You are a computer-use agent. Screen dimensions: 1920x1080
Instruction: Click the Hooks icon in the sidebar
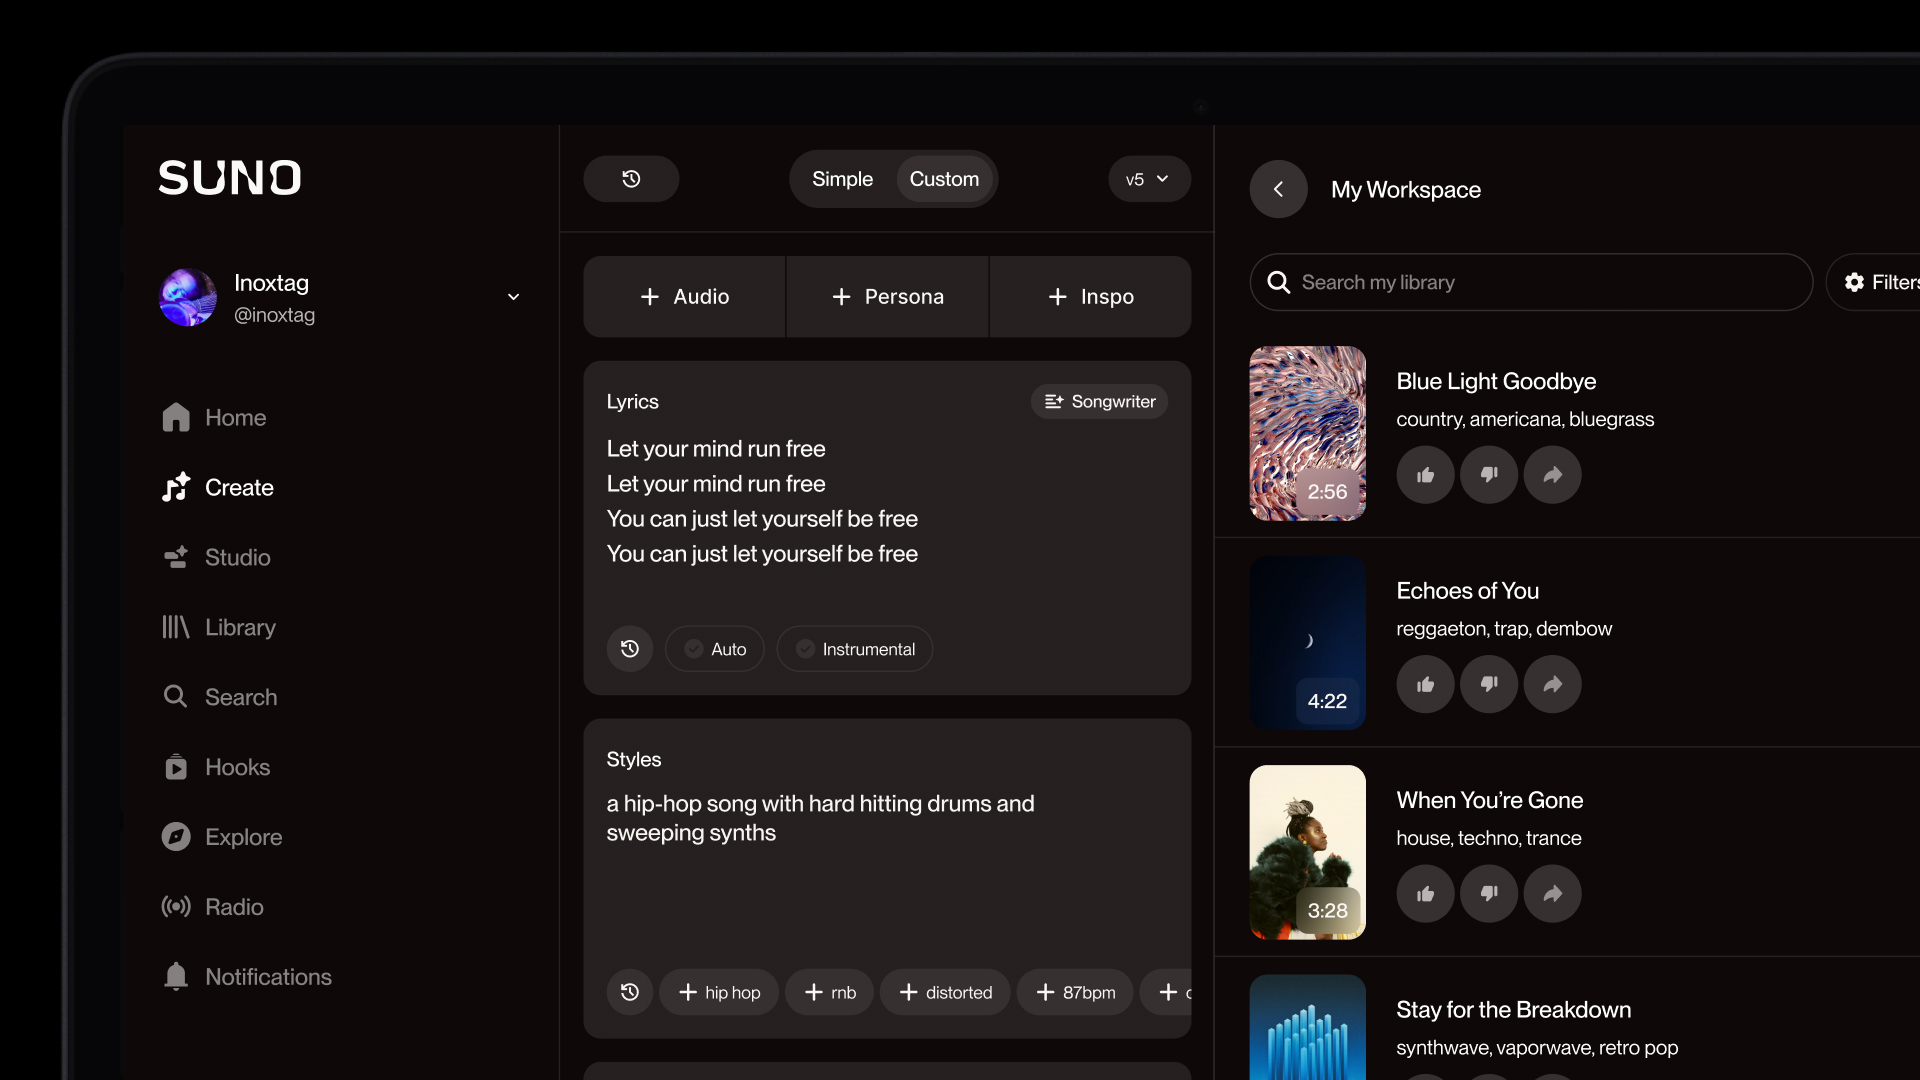pos(176,767)
